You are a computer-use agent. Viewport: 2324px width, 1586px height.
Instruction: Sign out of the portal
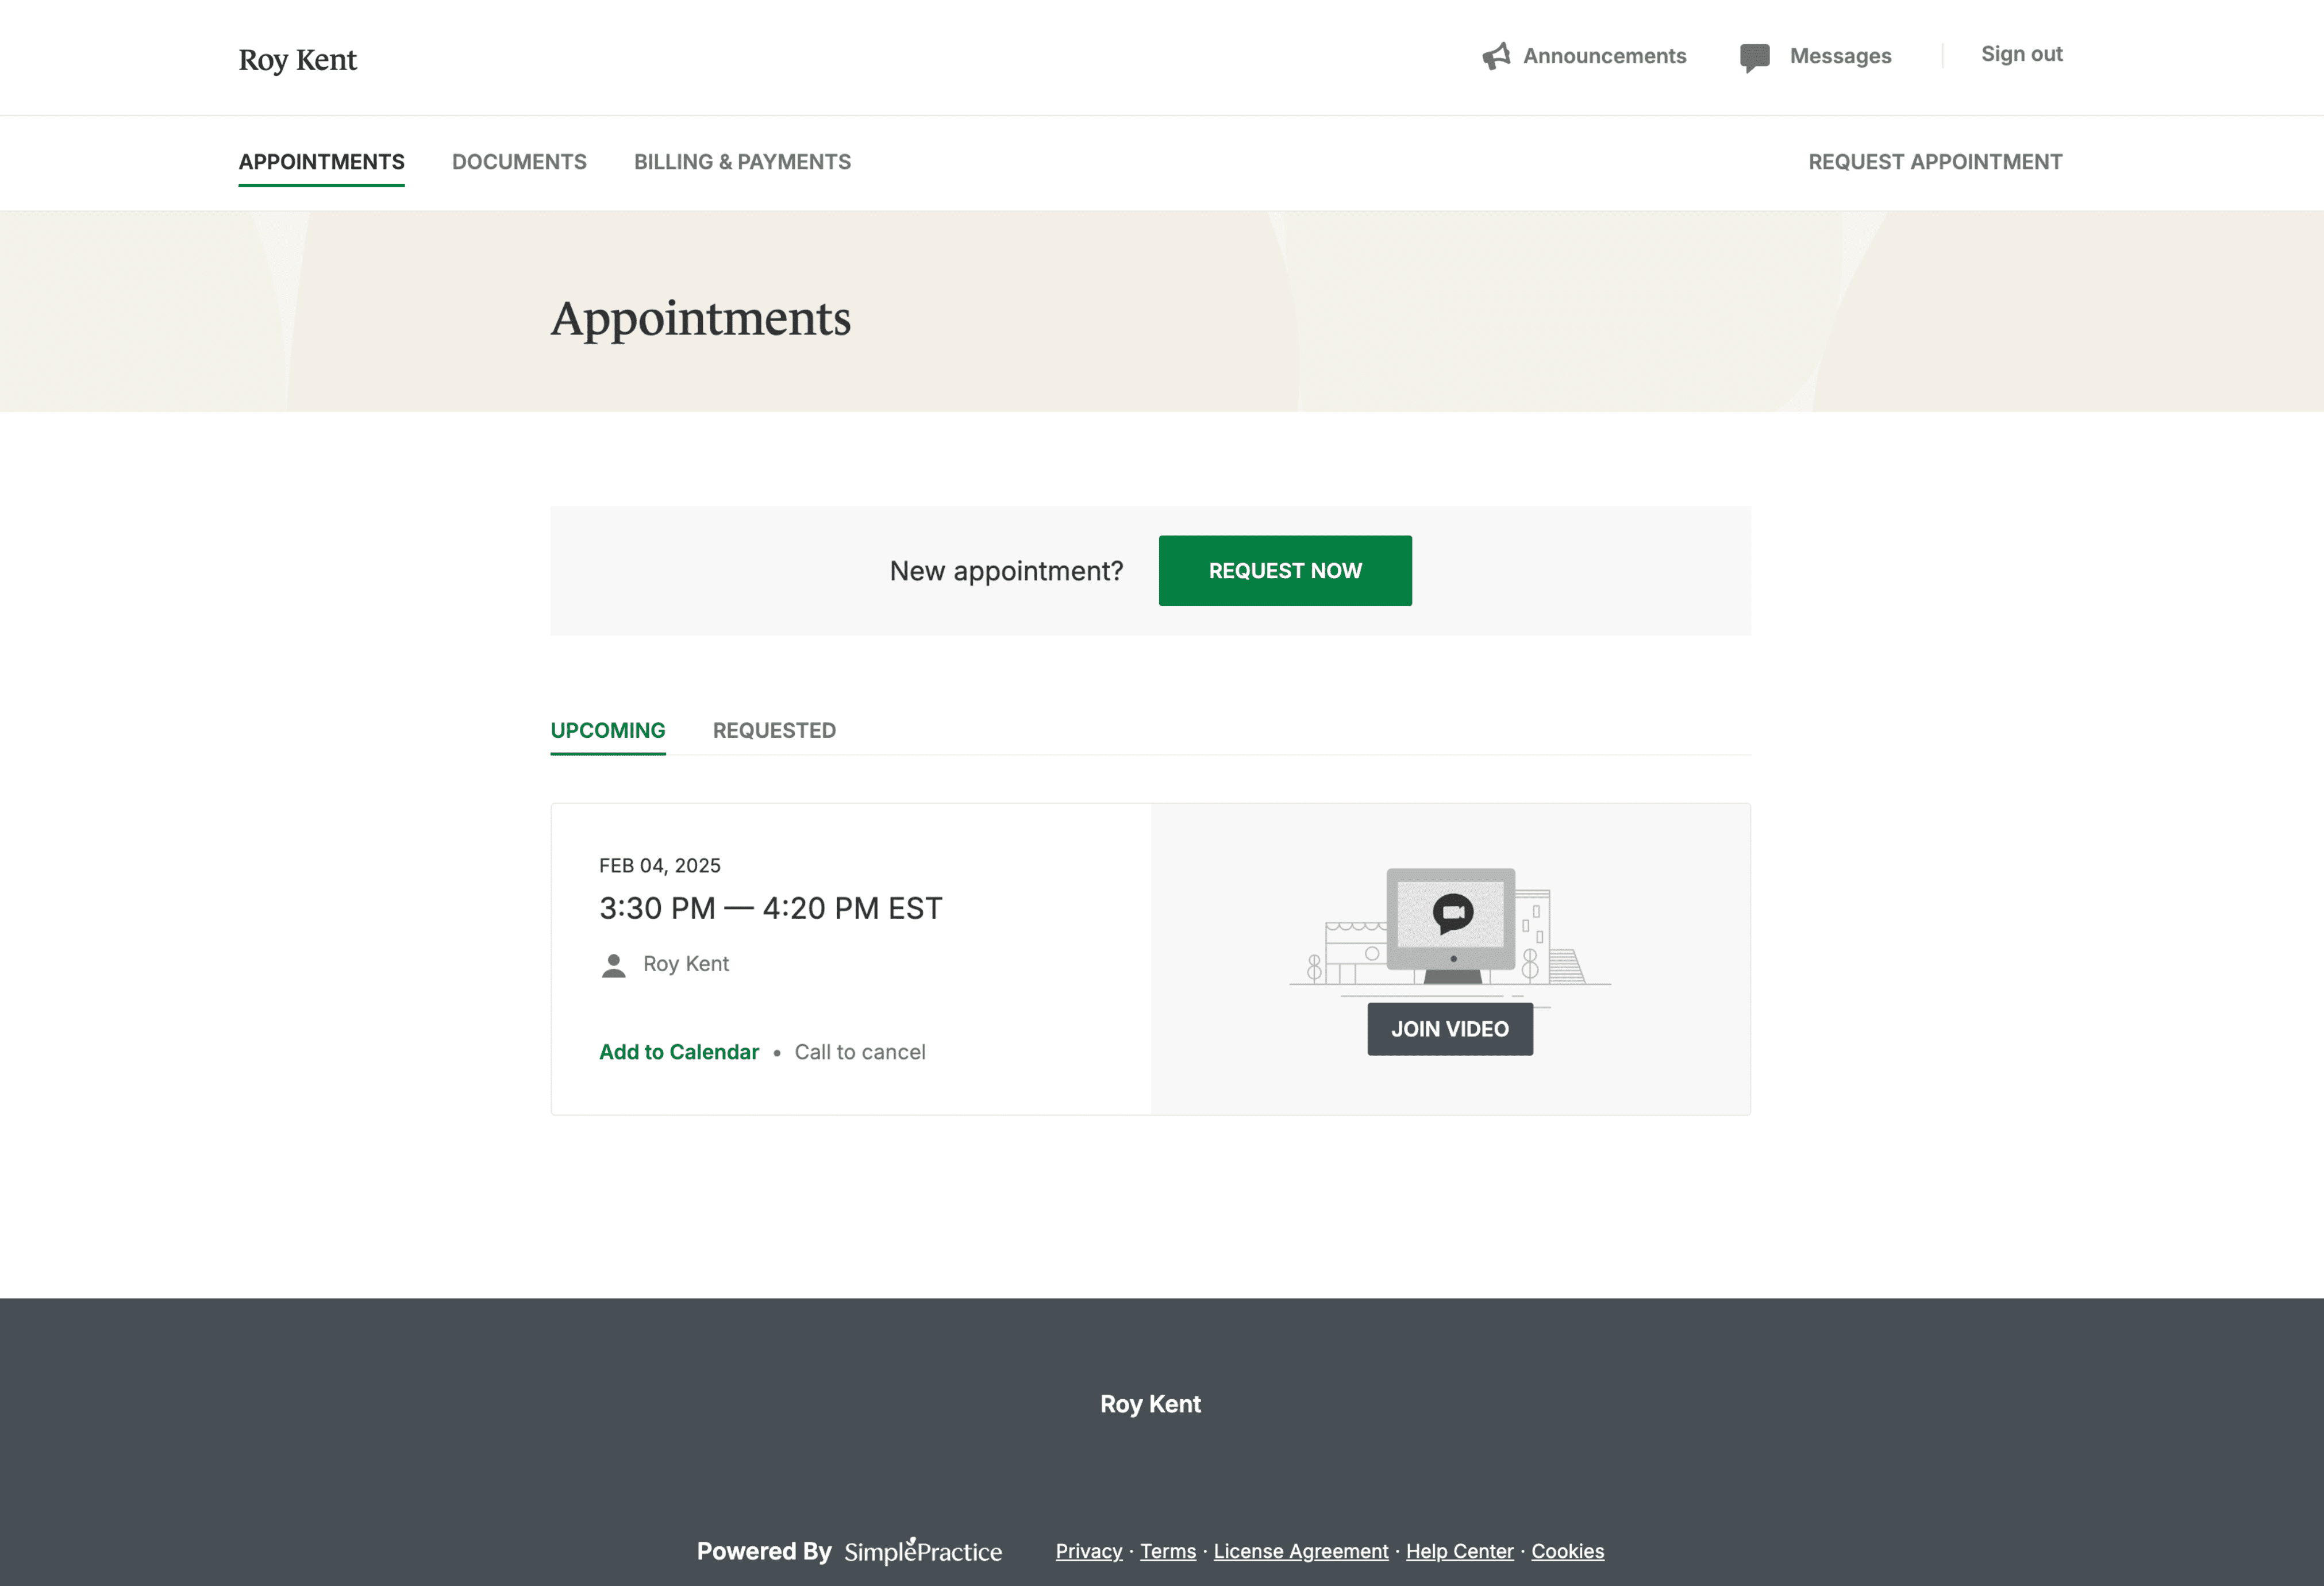point(2021,54)
